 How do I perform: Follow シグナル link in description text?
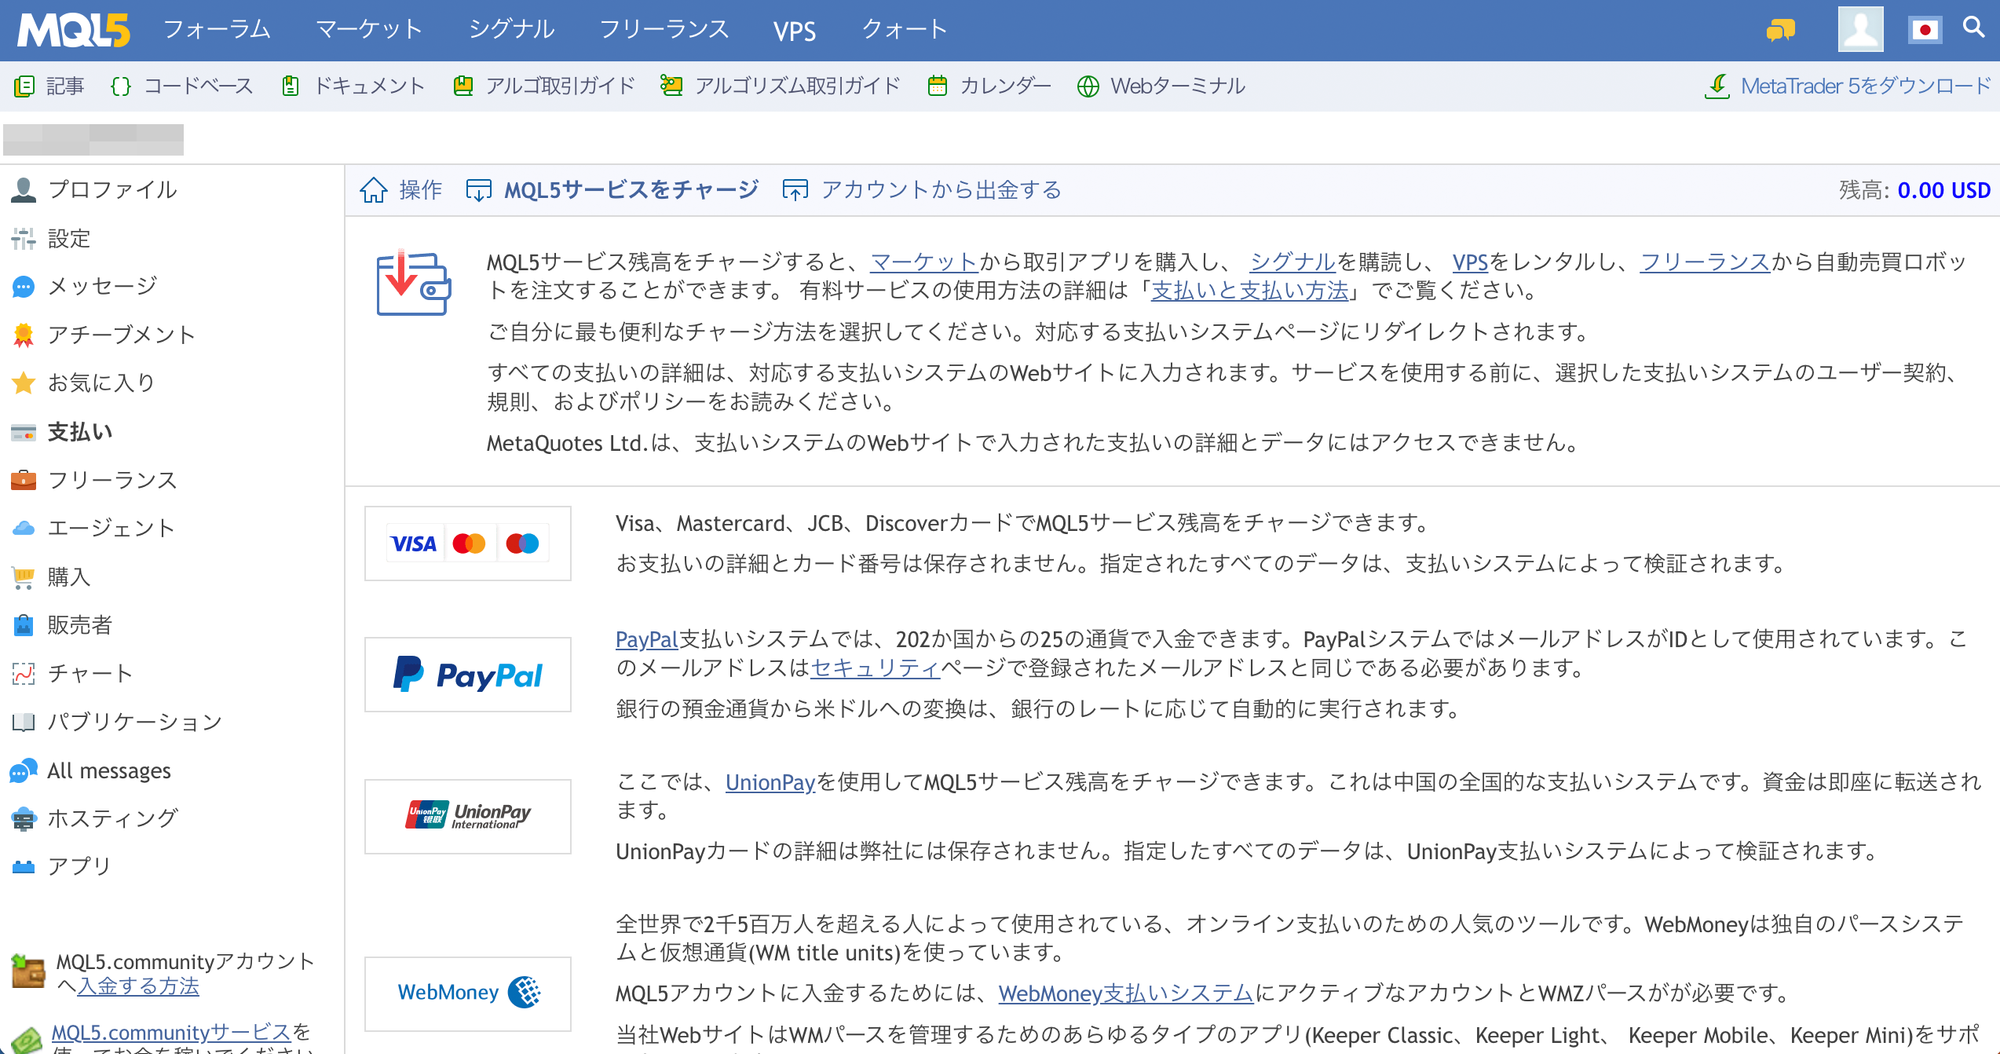tap(1293, 262)
